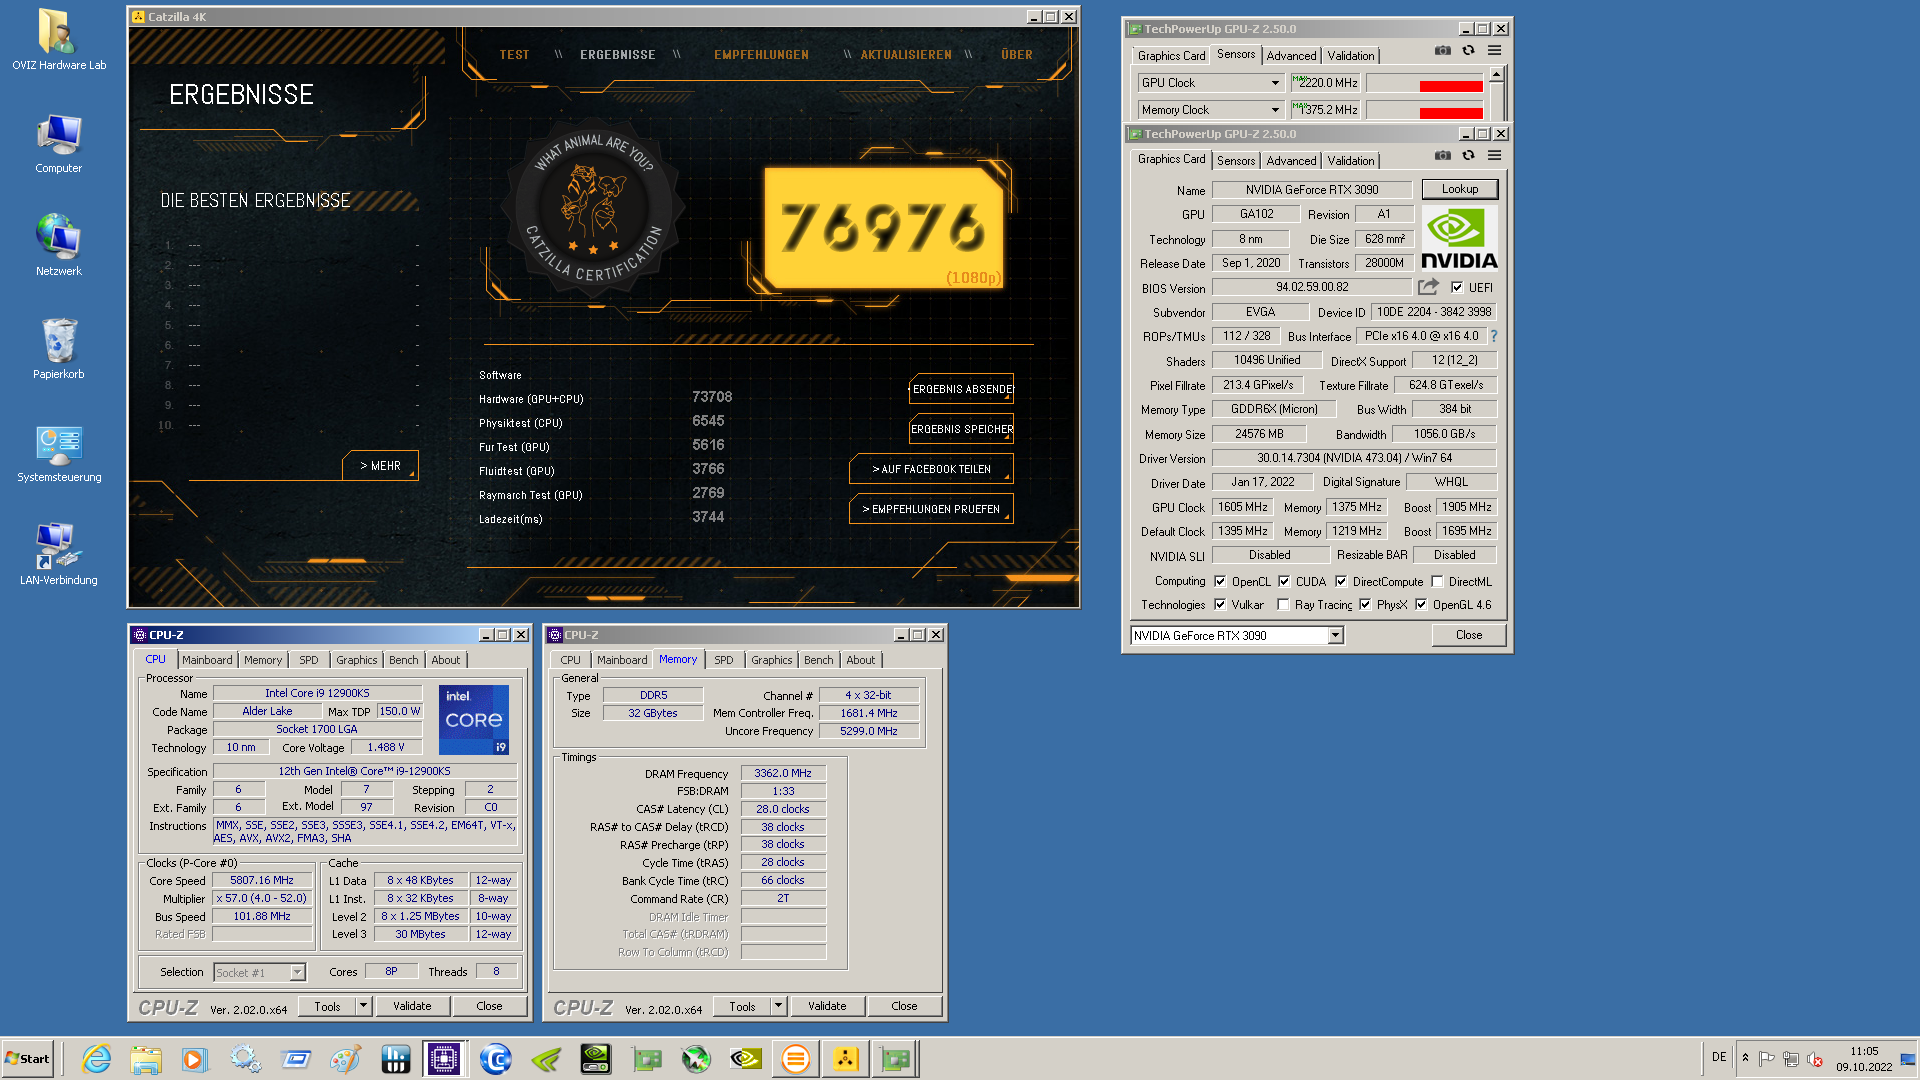Screen dimensions: 1920x1080
Task: Click Validate in the CPU-Z Memory window
Action: 827,1006
